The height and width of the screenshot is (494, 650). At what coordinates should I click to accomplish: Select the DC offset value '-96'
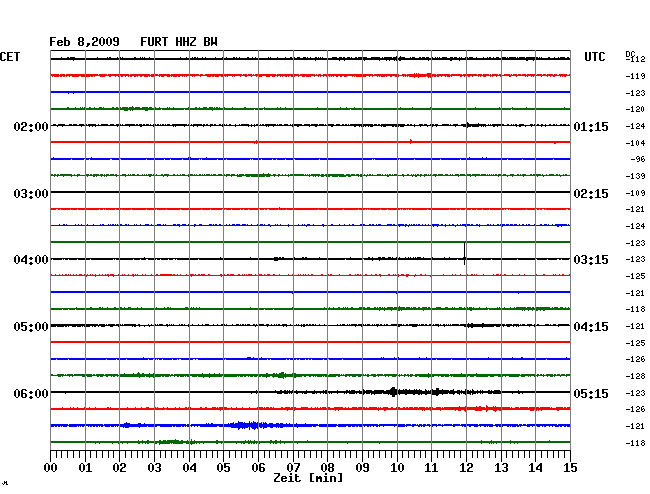pos(638,159)
